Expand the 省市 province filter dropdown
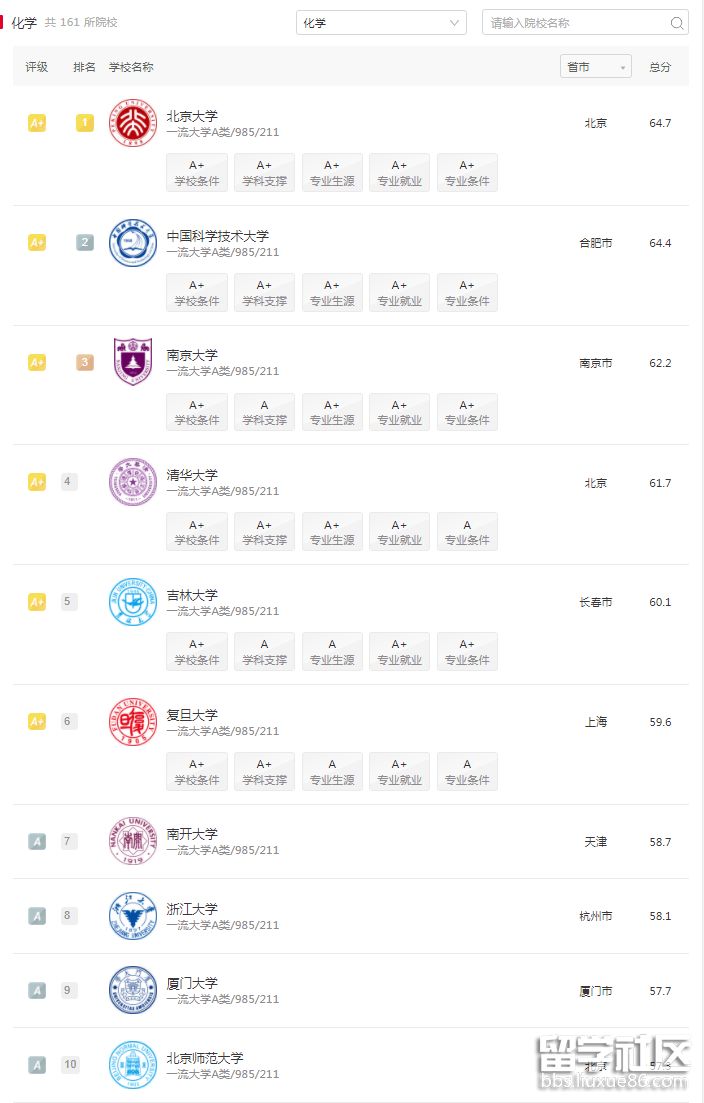 (595, 67)
